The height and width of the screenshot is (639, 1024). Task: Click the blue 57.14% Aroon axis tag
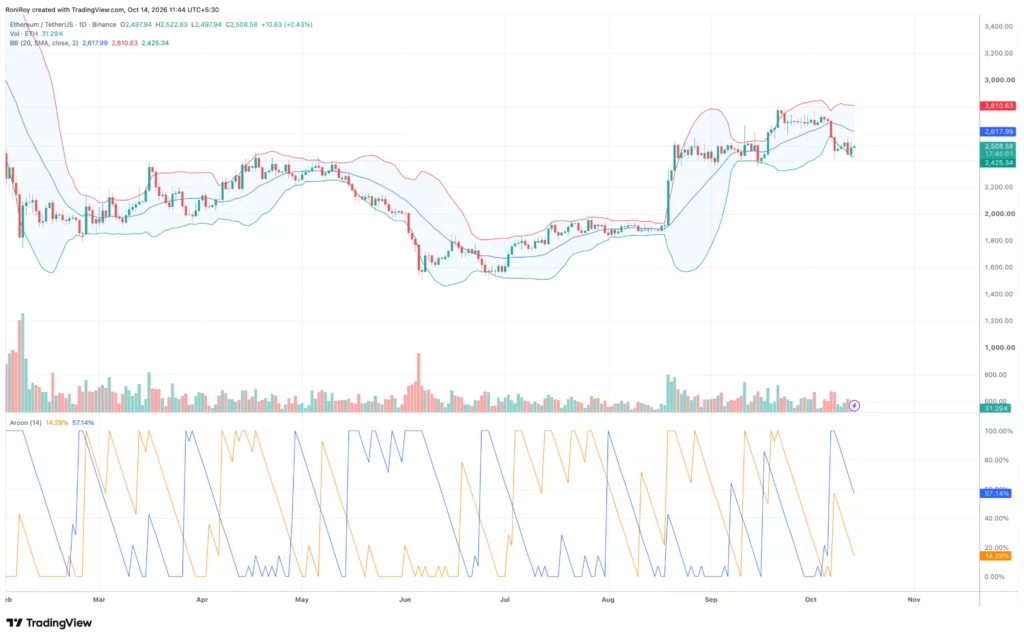pos(996,493)
